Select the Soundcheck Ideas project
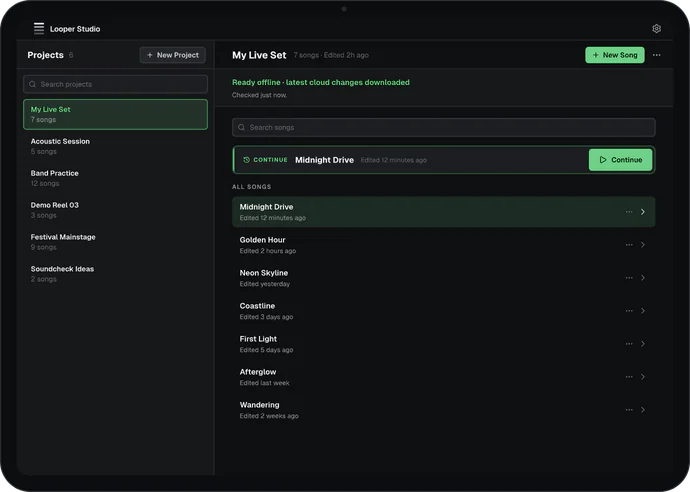Image resolution: width=690 pixels, height=492 pixels. click(x=115, y=274)
